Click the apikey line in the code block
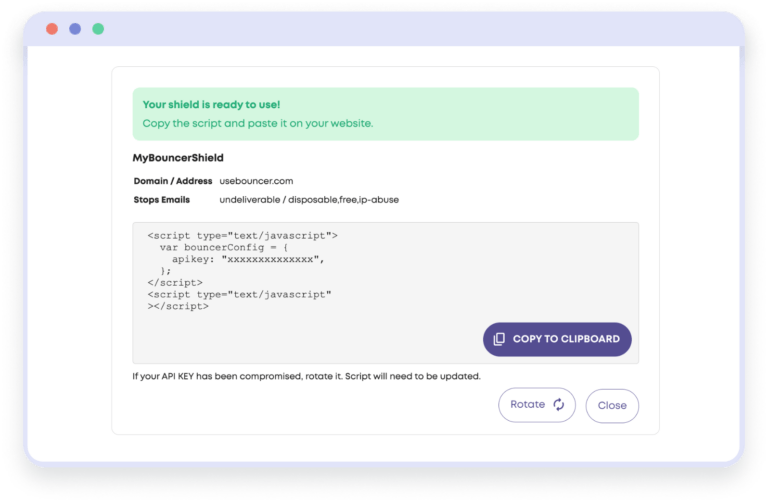The image size is (768, 502). (x=249, y=259)
